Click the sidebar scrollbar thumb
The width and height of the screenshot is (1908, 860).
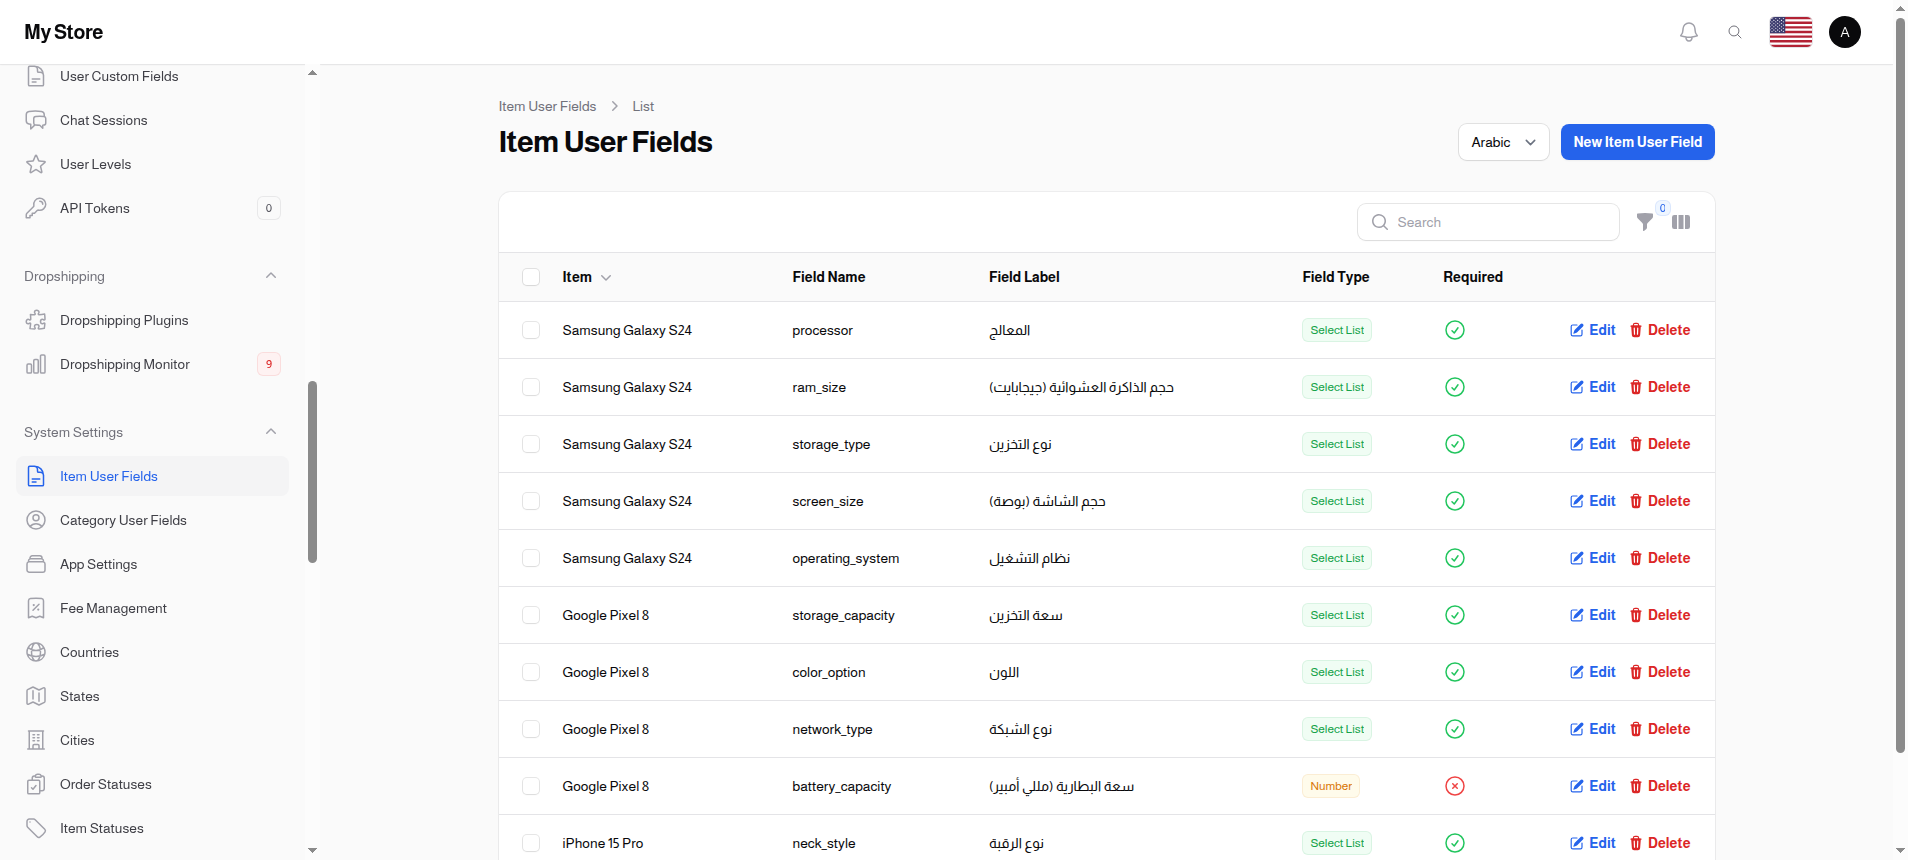pos(312,472)
